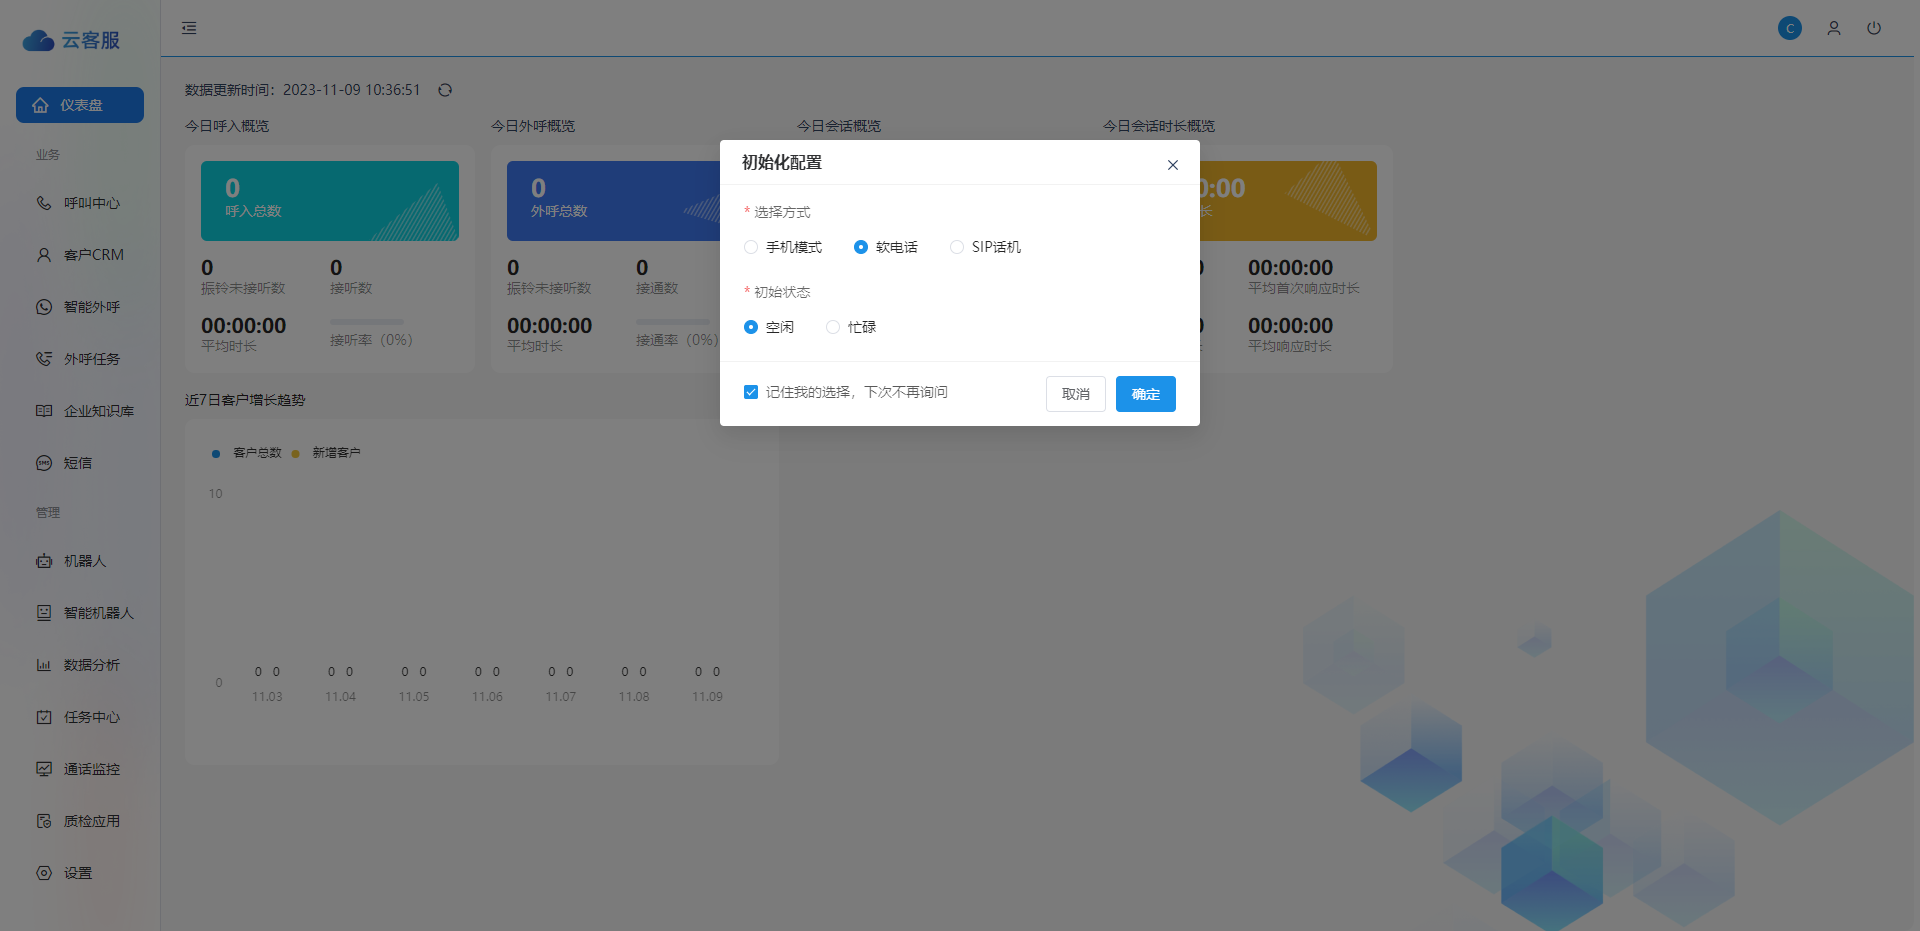The image size is (1920, 931).
Task: Click the 外呼任务 icon
Action: tap(44, 359)
